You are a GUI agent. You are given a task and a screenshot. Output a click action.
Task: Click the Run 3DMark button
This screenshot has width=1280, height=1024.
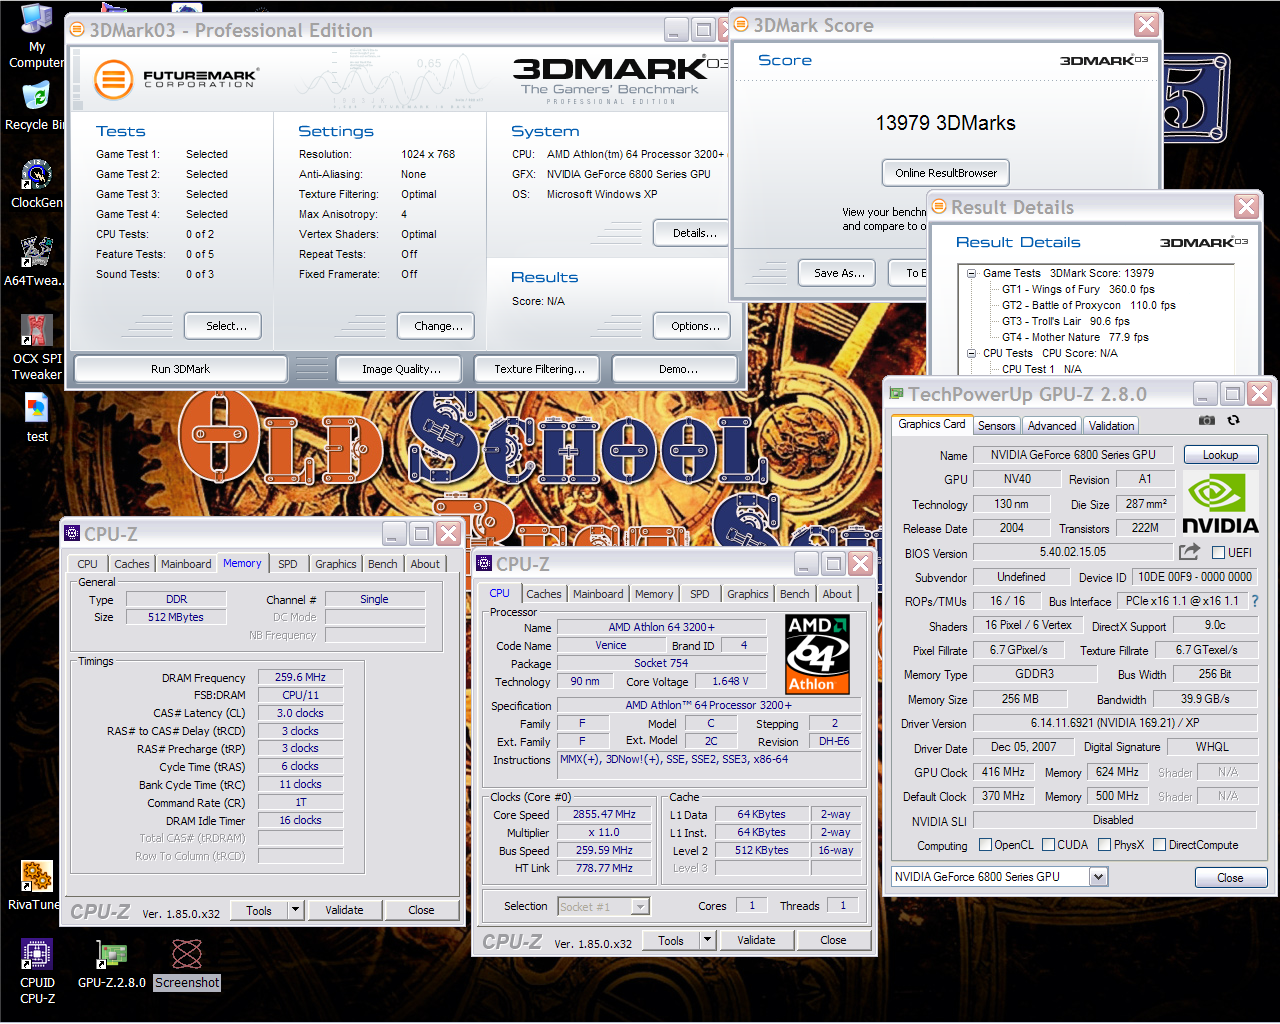pyautogui.click(x=180, y=369)
